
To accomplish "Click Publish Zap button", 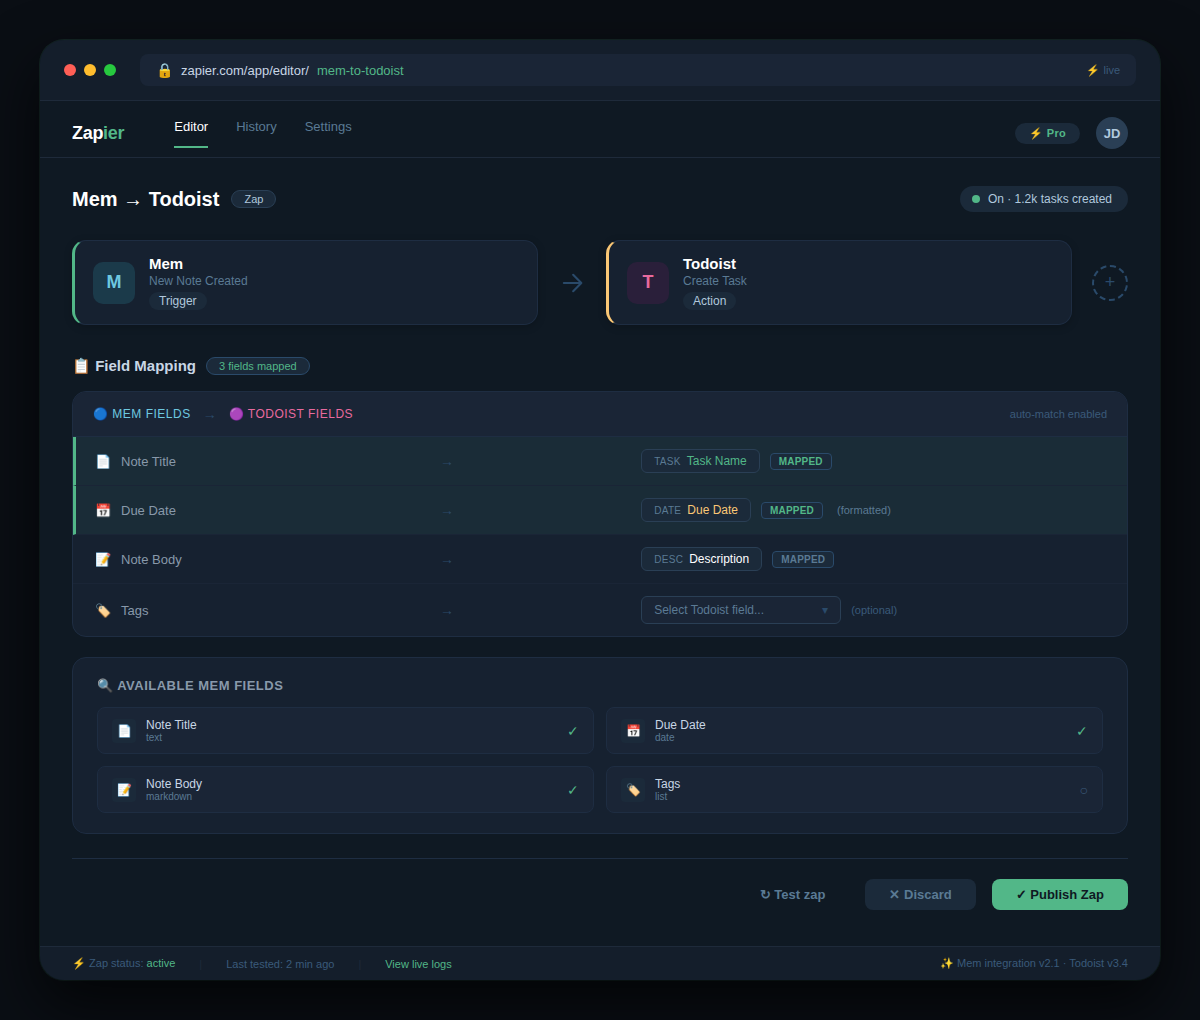I will (x=1060, y=894).
